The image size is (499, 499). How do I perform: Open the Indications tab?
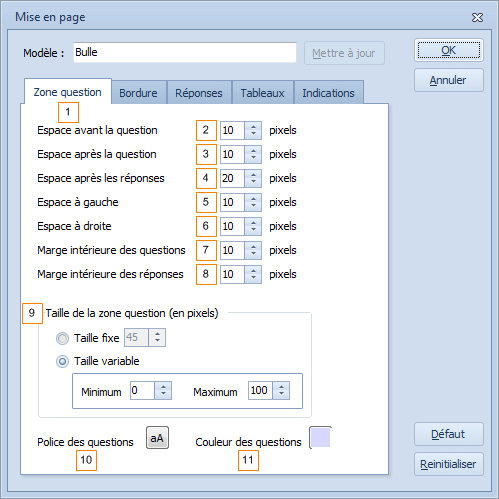(x=328, y=93)
